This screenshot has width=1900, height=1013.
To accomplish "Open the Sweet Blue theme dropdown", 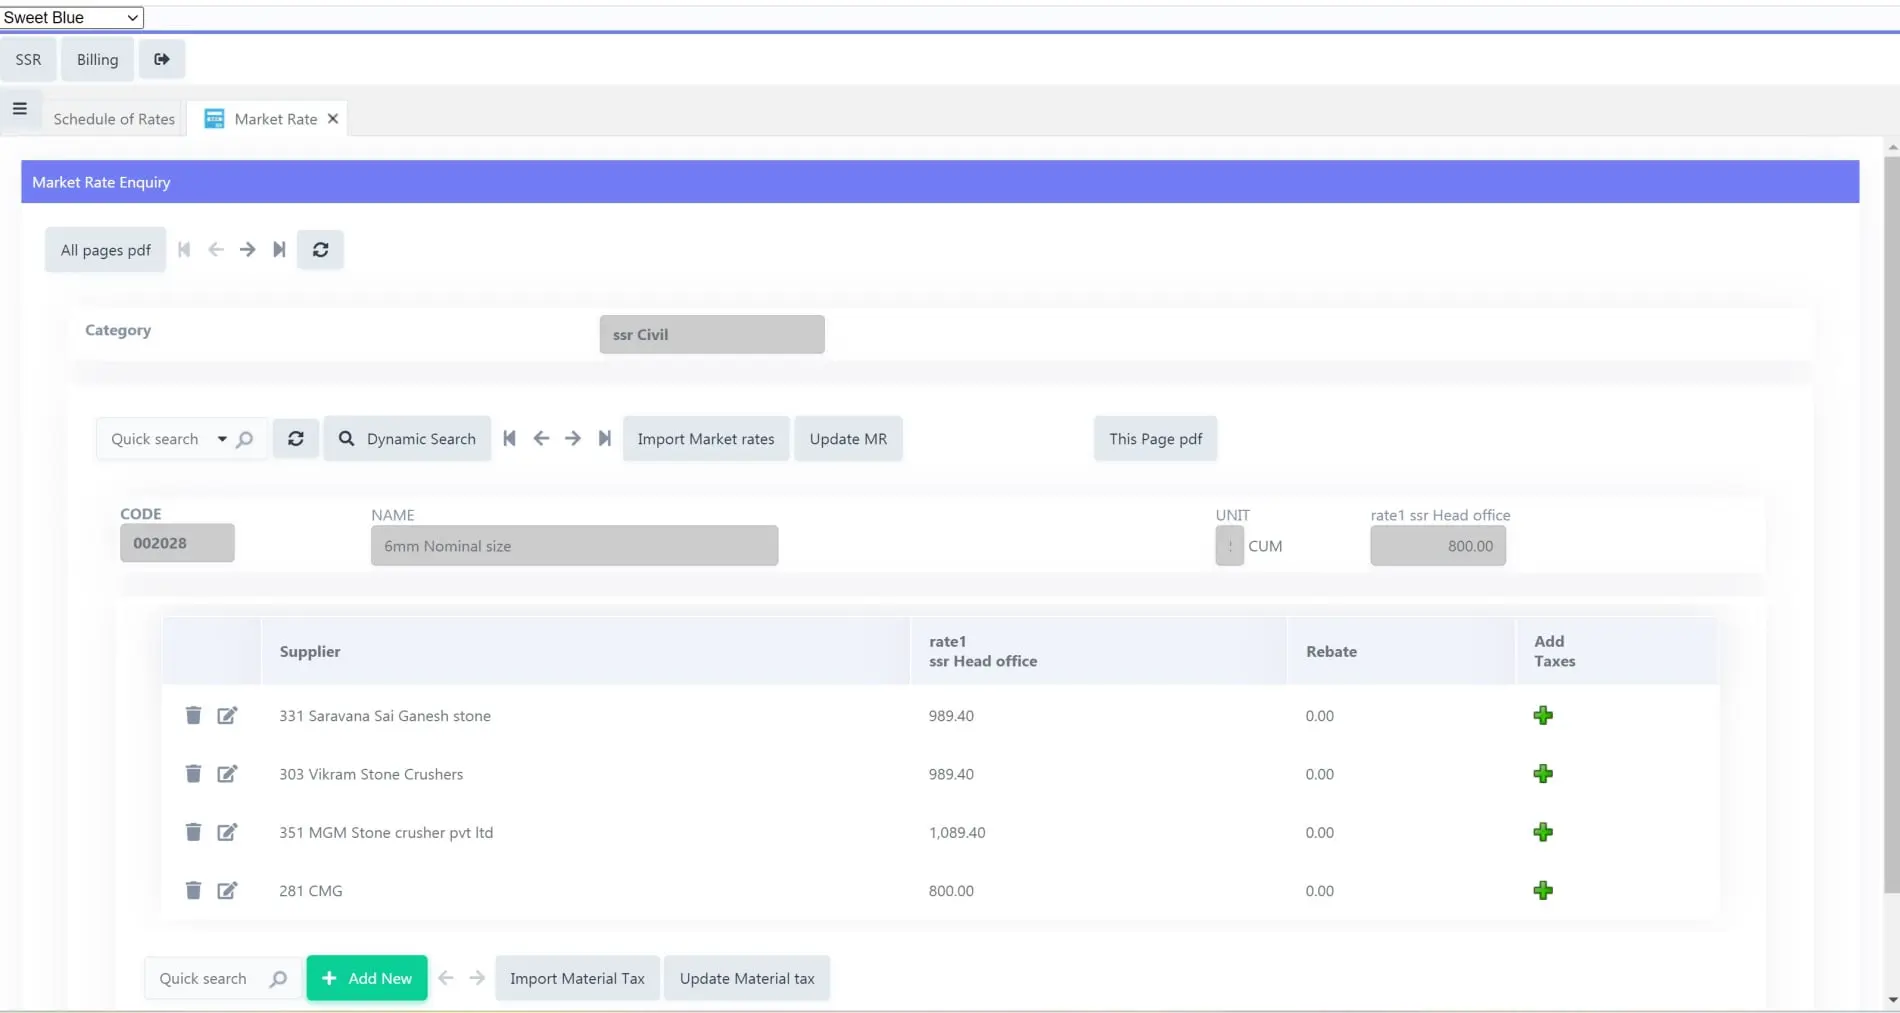I will (x=72, y=17).
